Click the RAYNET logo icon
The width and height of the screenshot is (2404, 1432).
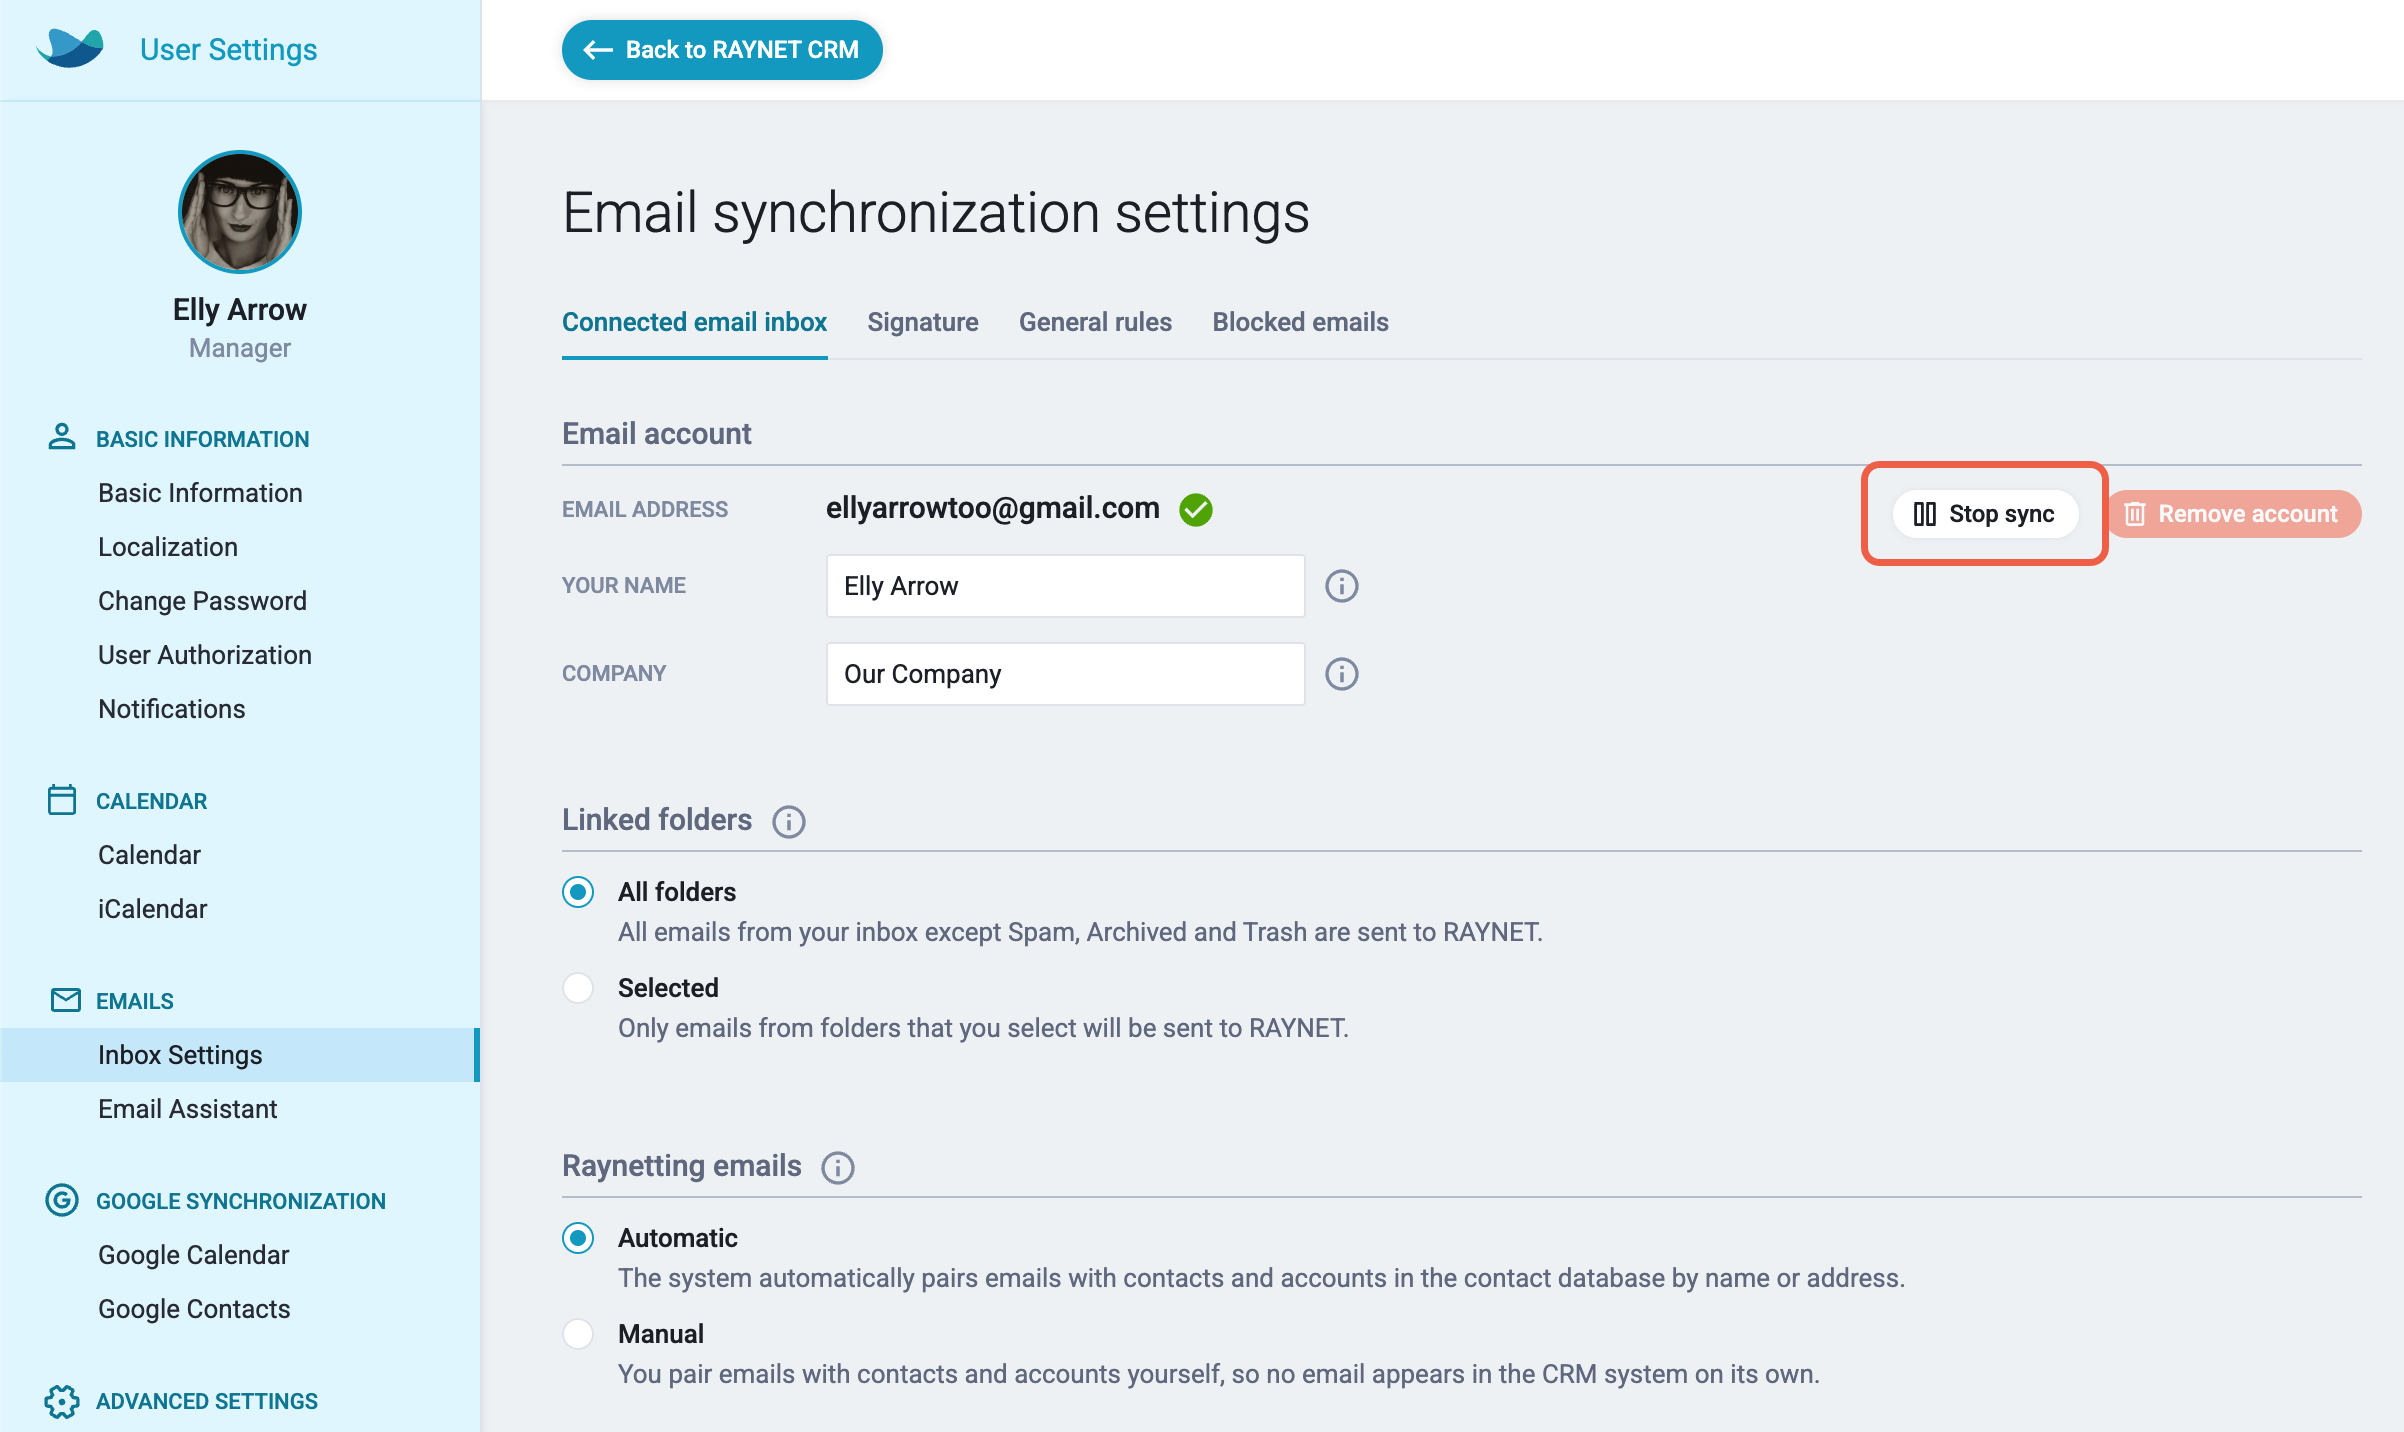70,48
